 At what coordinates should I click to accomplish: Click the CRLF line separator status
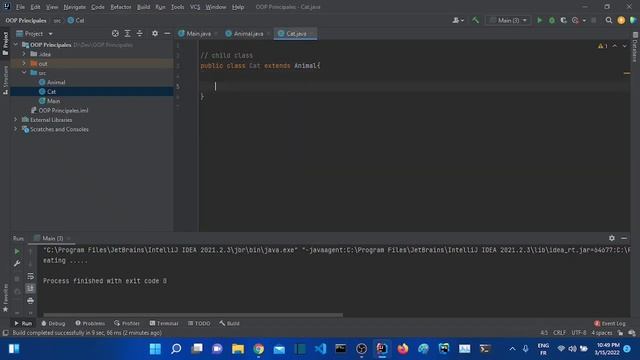[x=559, y=333]
